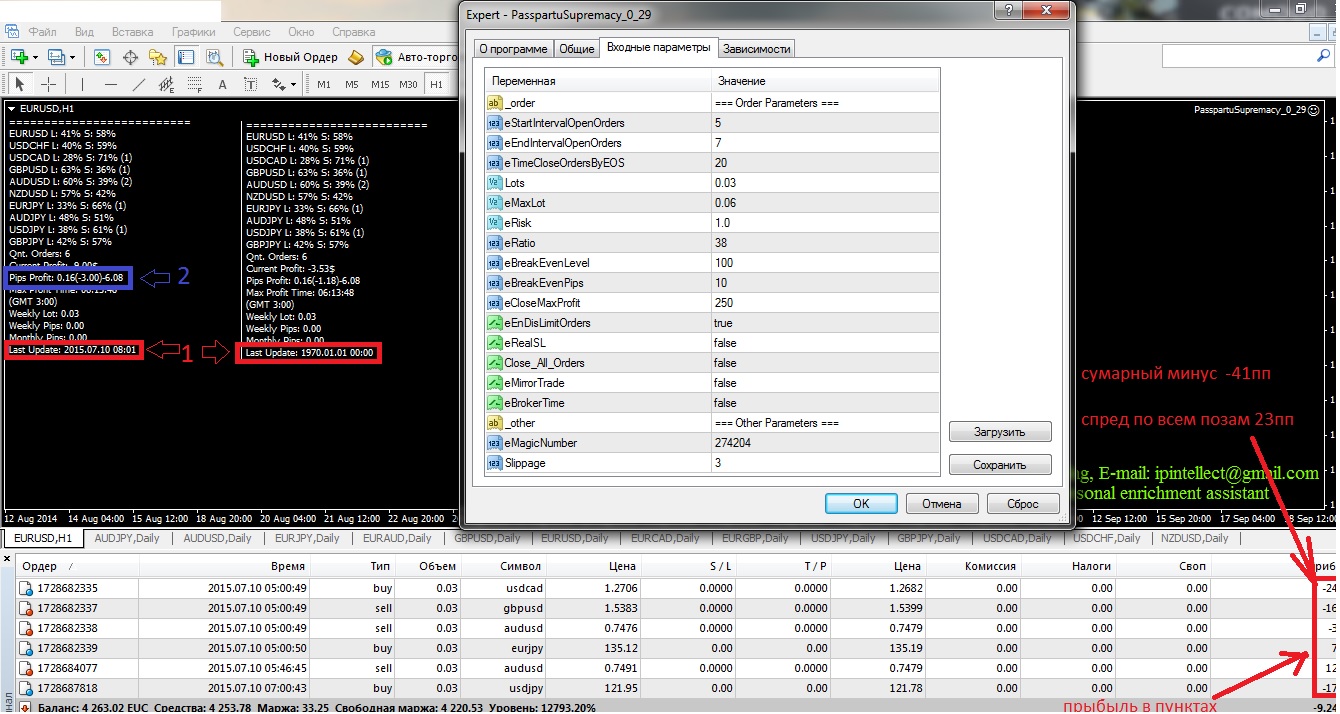Select the eMirrorTrade value false
This screenshot has width=1340, height=714.
tap(825, 383)
